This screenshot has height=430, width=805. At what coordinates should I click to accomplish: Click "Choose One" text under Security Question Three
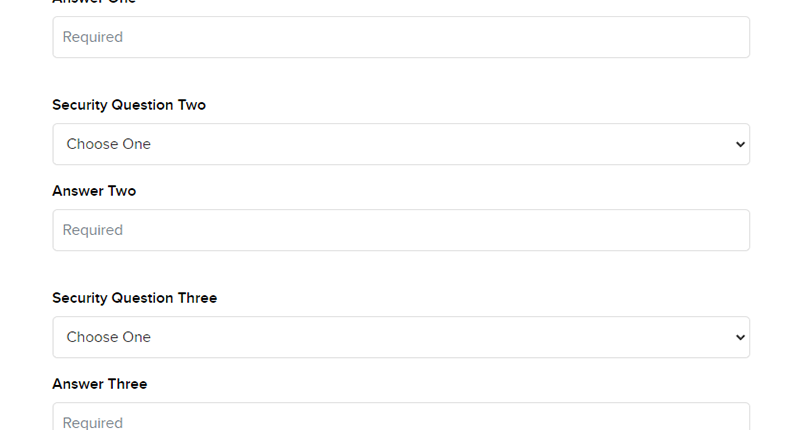click(108, 337)
